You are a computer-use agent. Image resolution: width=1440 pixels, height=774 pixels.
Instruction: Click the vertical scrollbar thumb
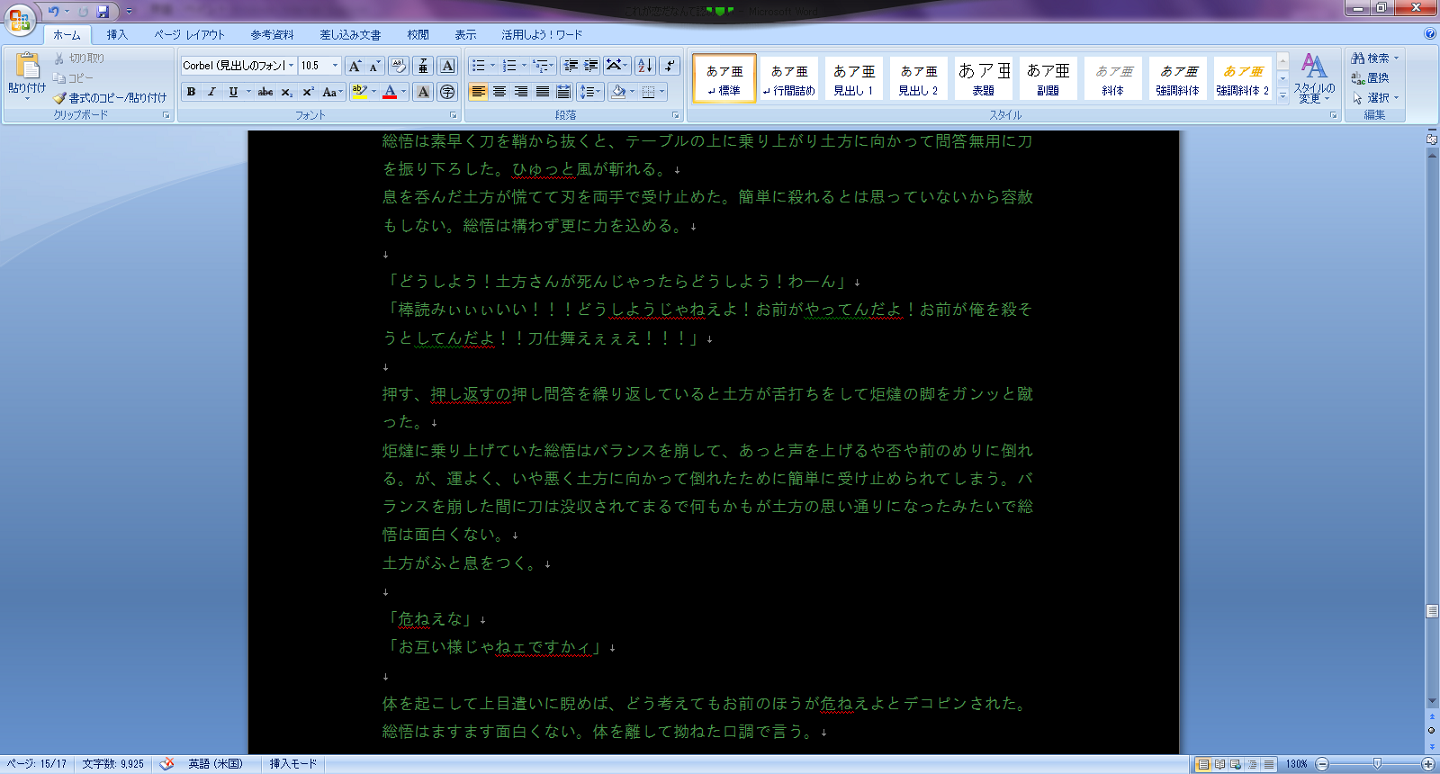[1431, 611]
